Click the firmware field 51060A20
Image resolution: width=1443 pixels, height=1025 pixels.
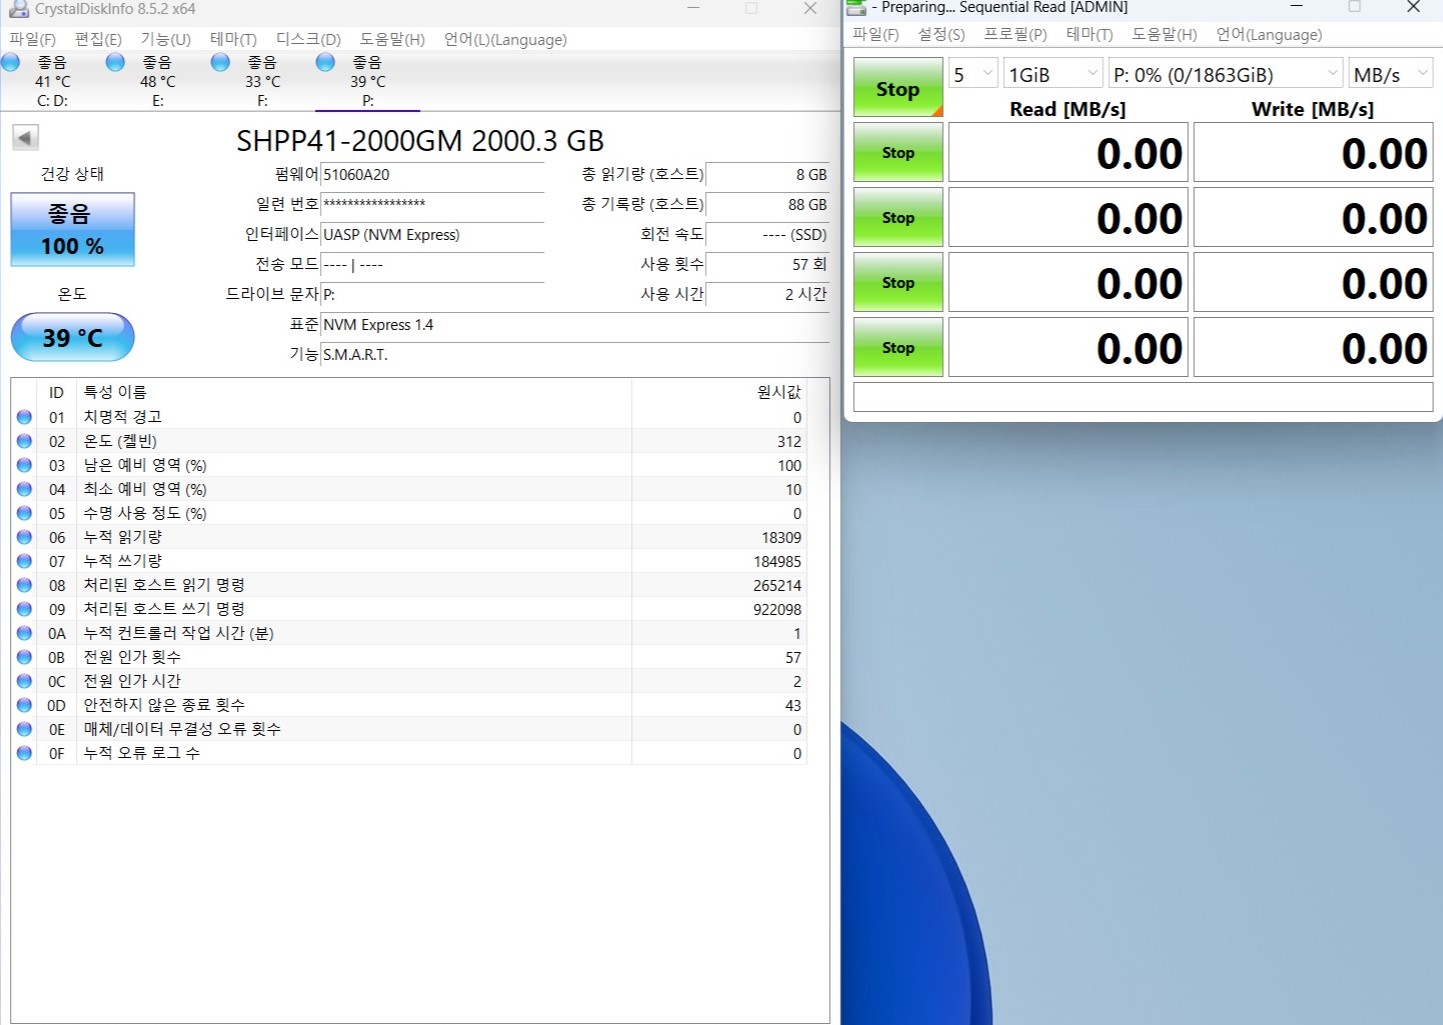(x=432, y=174)
